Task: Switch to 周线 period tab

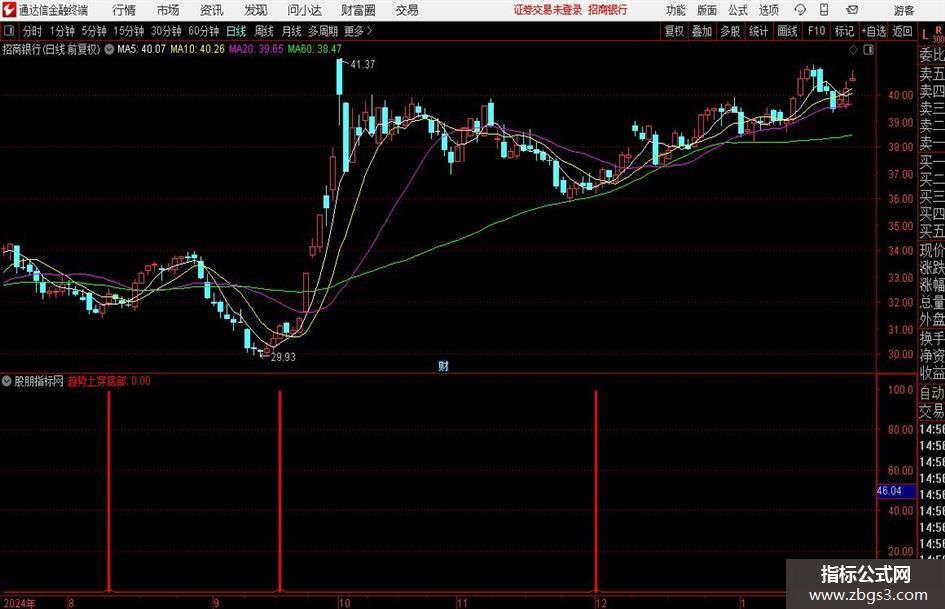Action: point(263,31)
